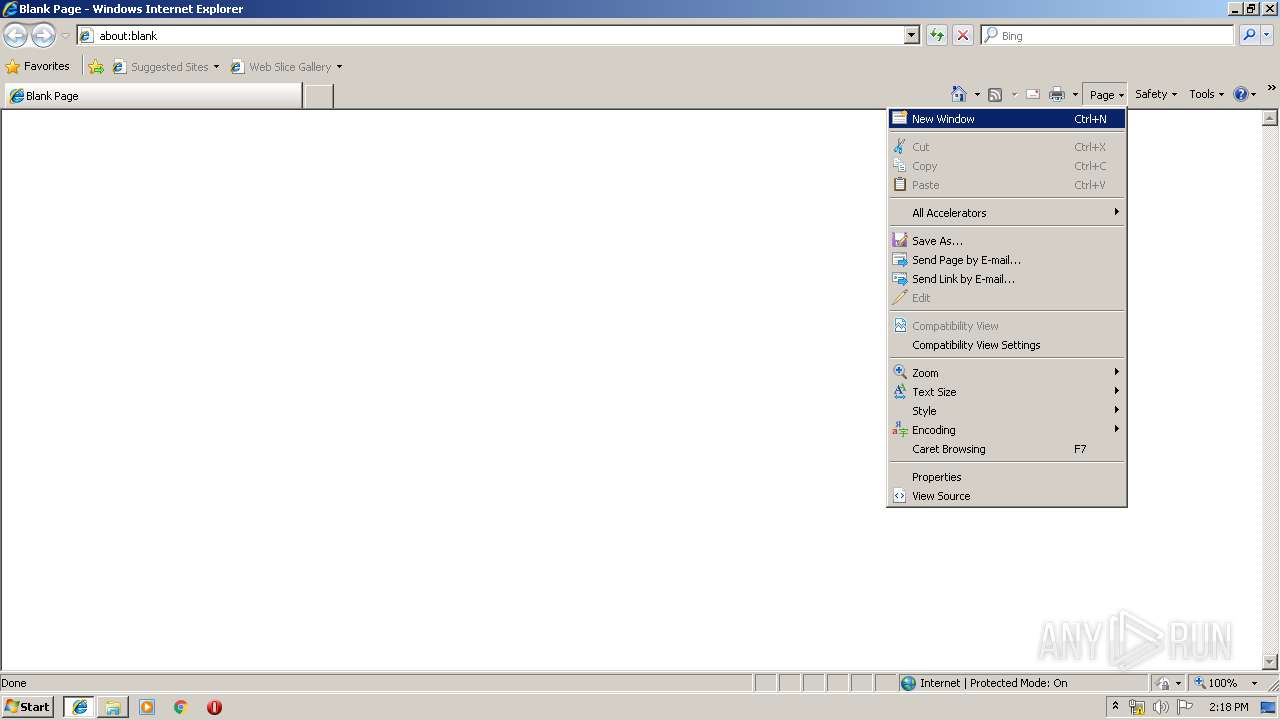Open address bar history dropdown

(x=912, y=35)
